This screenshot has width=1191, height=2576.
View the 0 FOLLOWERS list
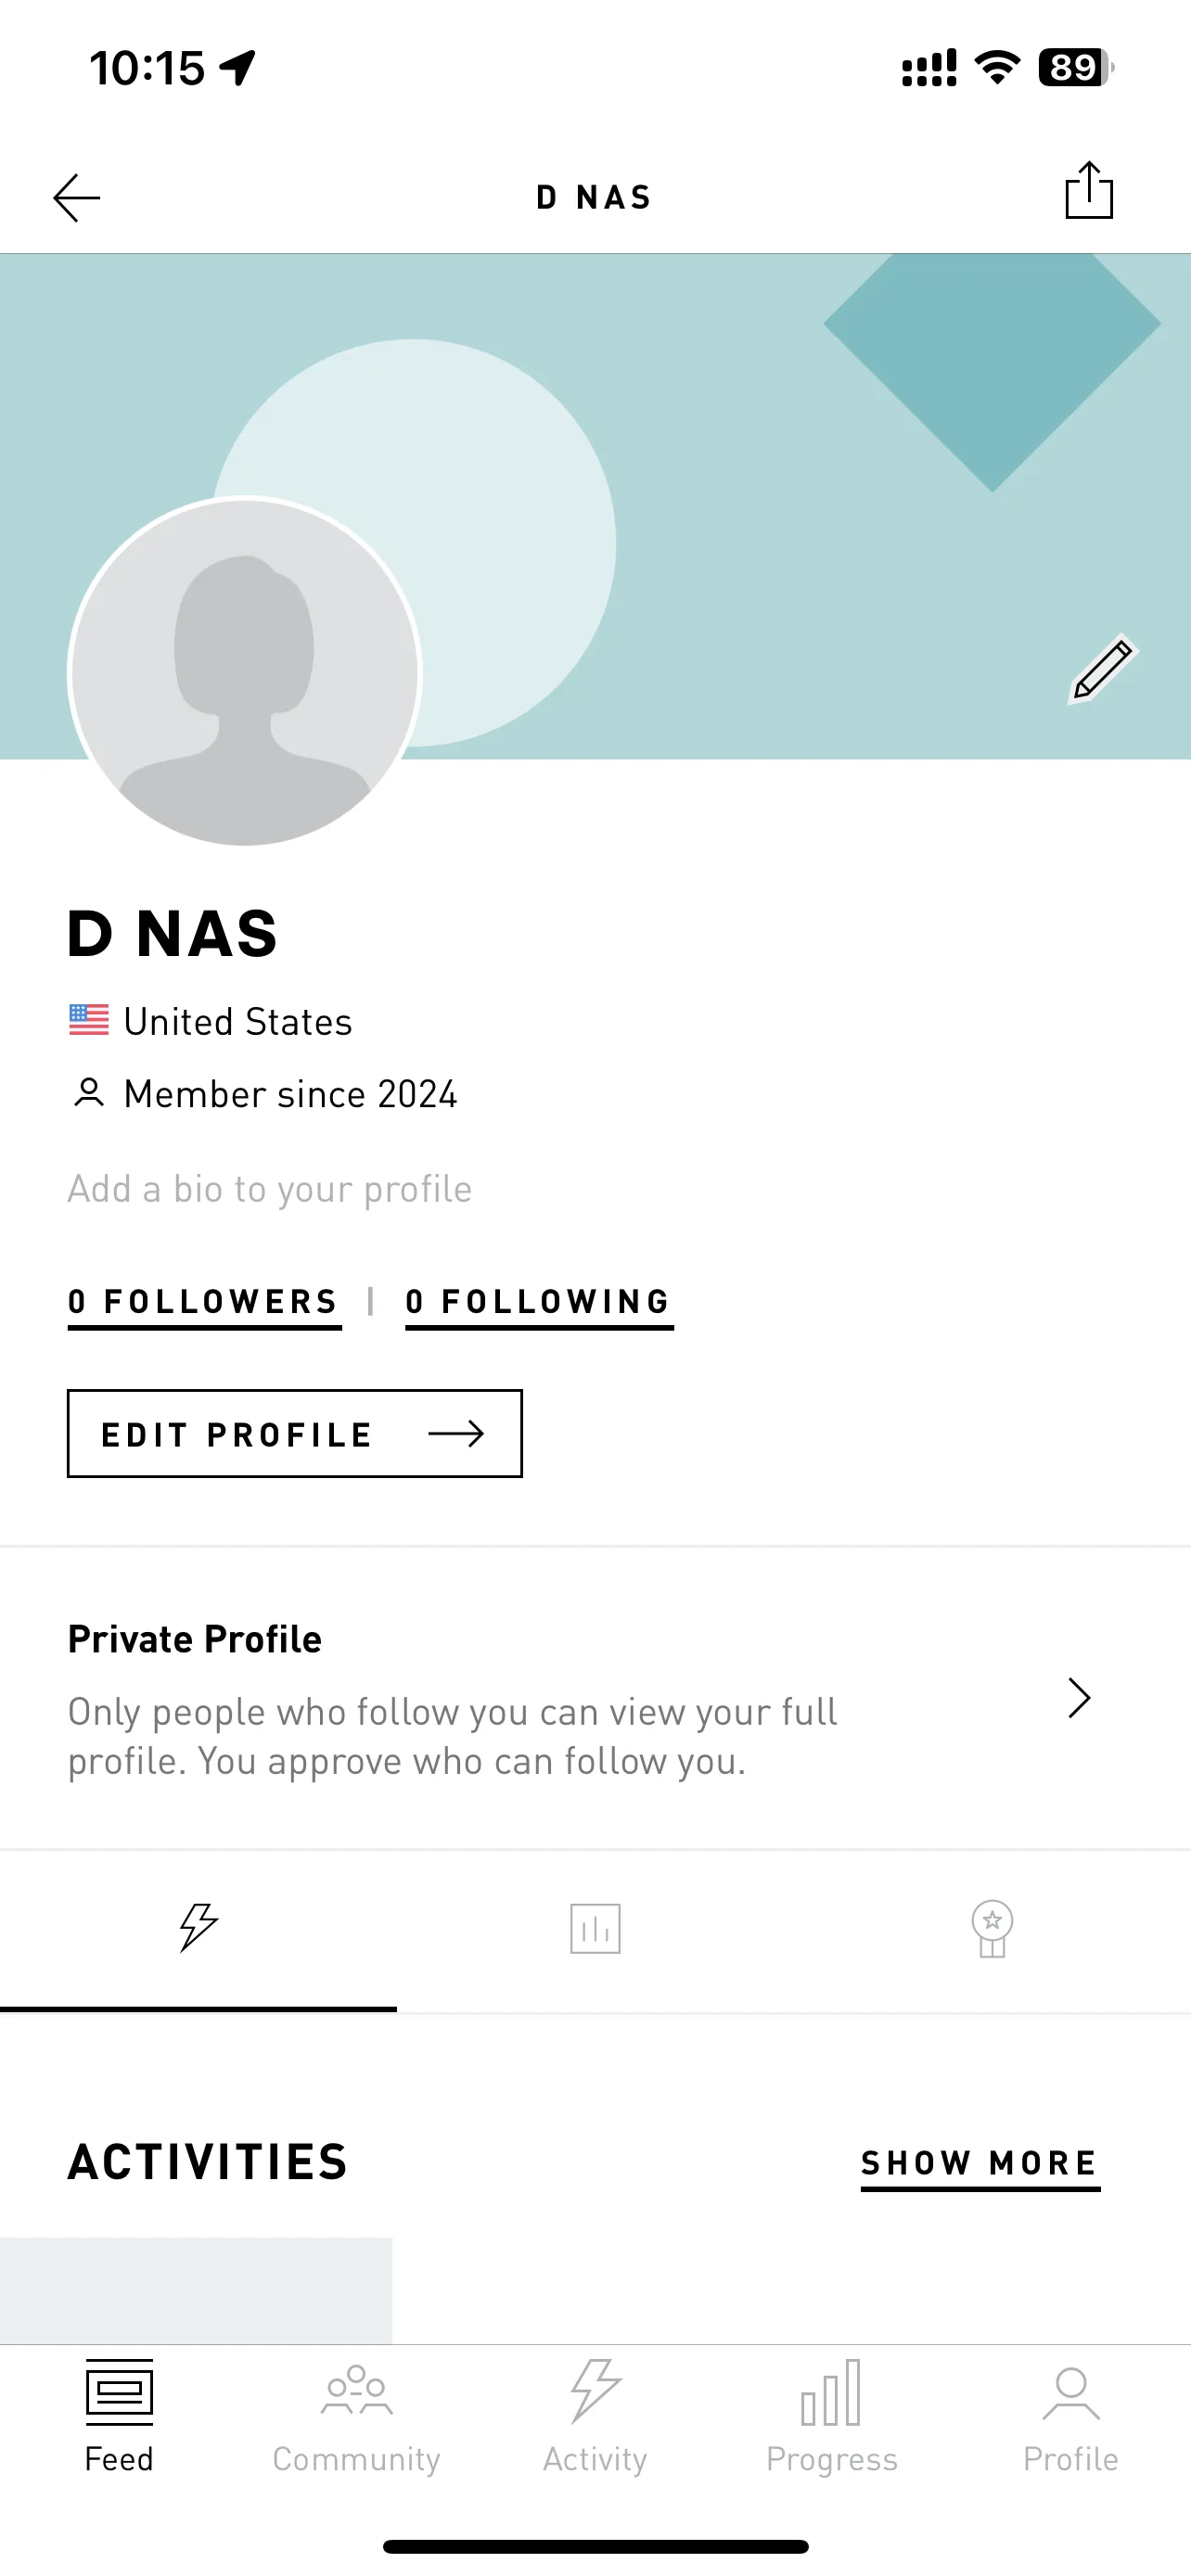coord(204,1303)
